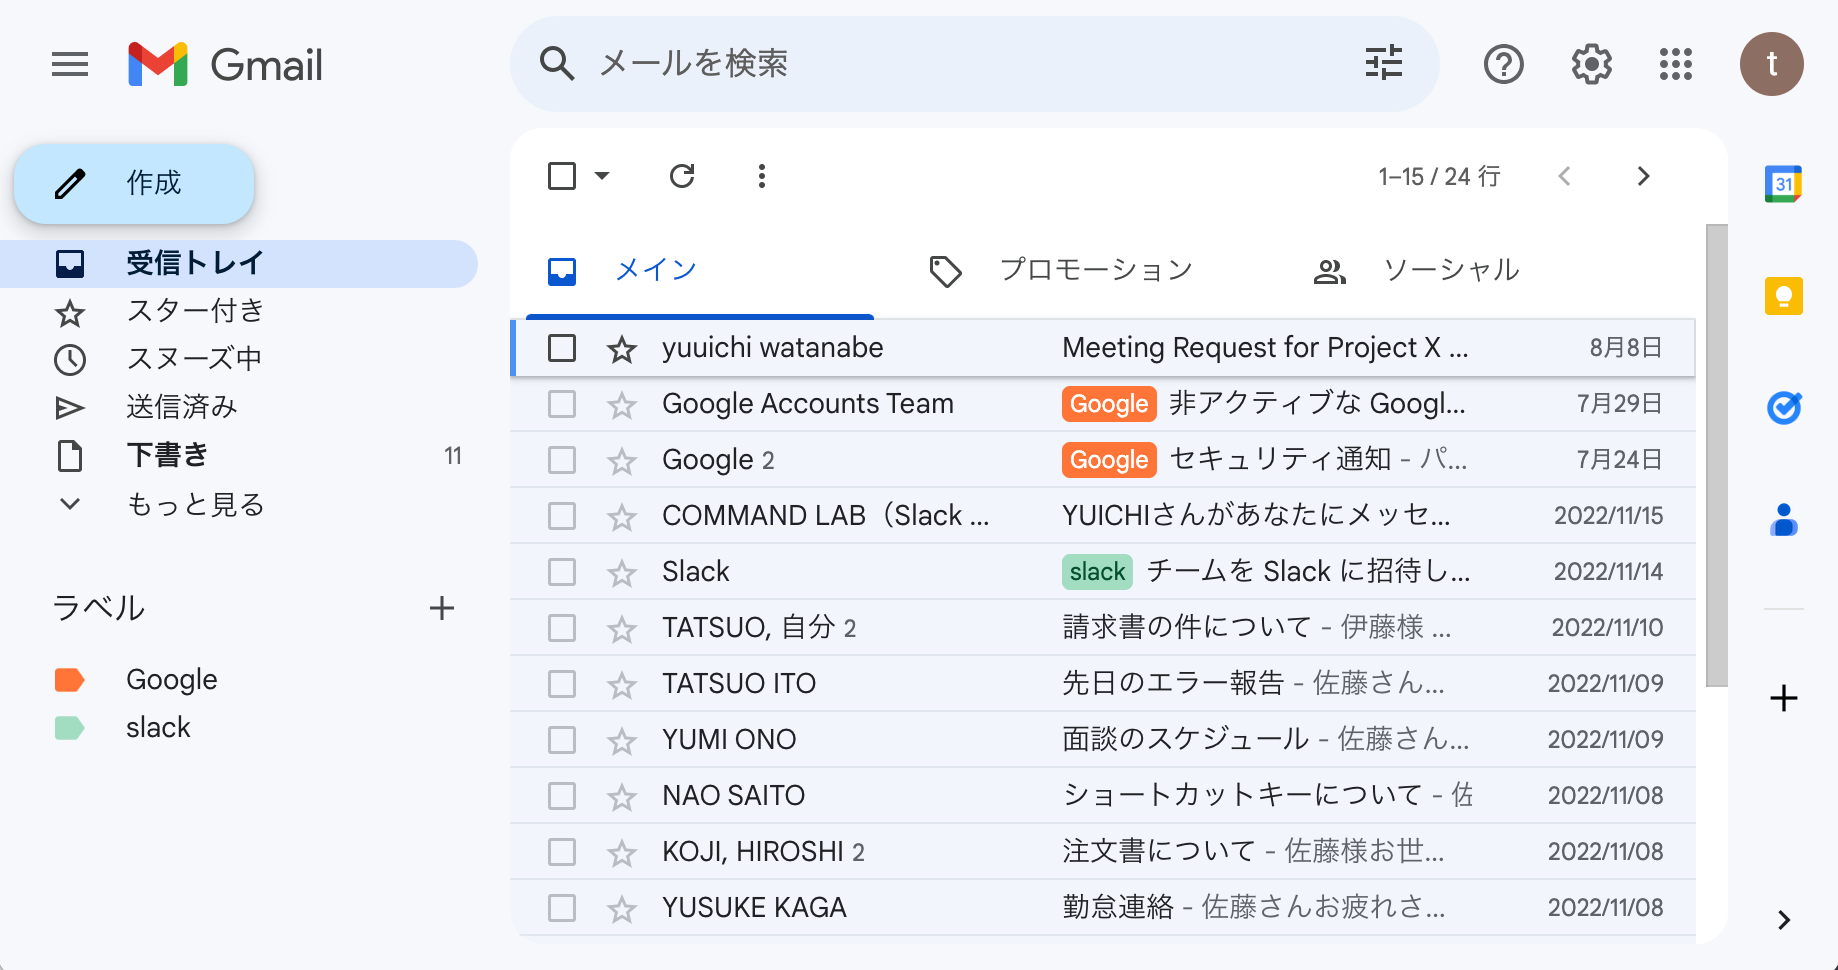Open the Help question mark icon
Image resolution: width=1838 pixels, height=970 pixels.
pos(1503,65)
